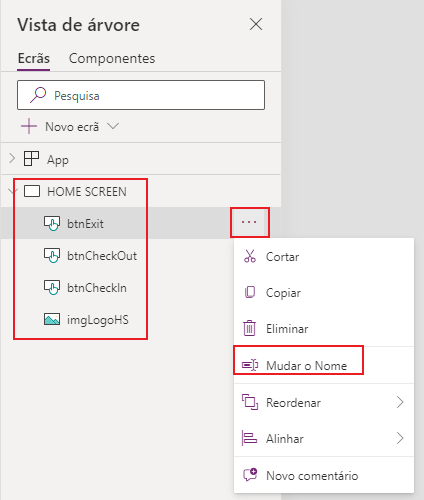Click the magnifying glass search icon

pos(38,95)
